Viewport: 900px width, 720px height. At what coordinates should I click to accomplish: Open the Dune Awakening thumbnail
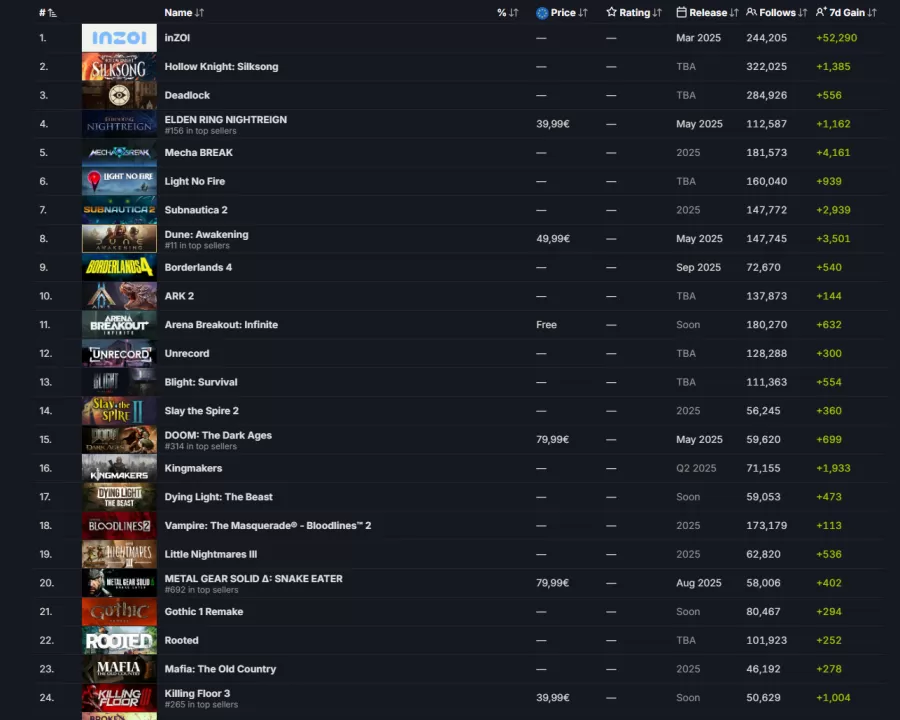pyautogui.click(x=119, y=239)
